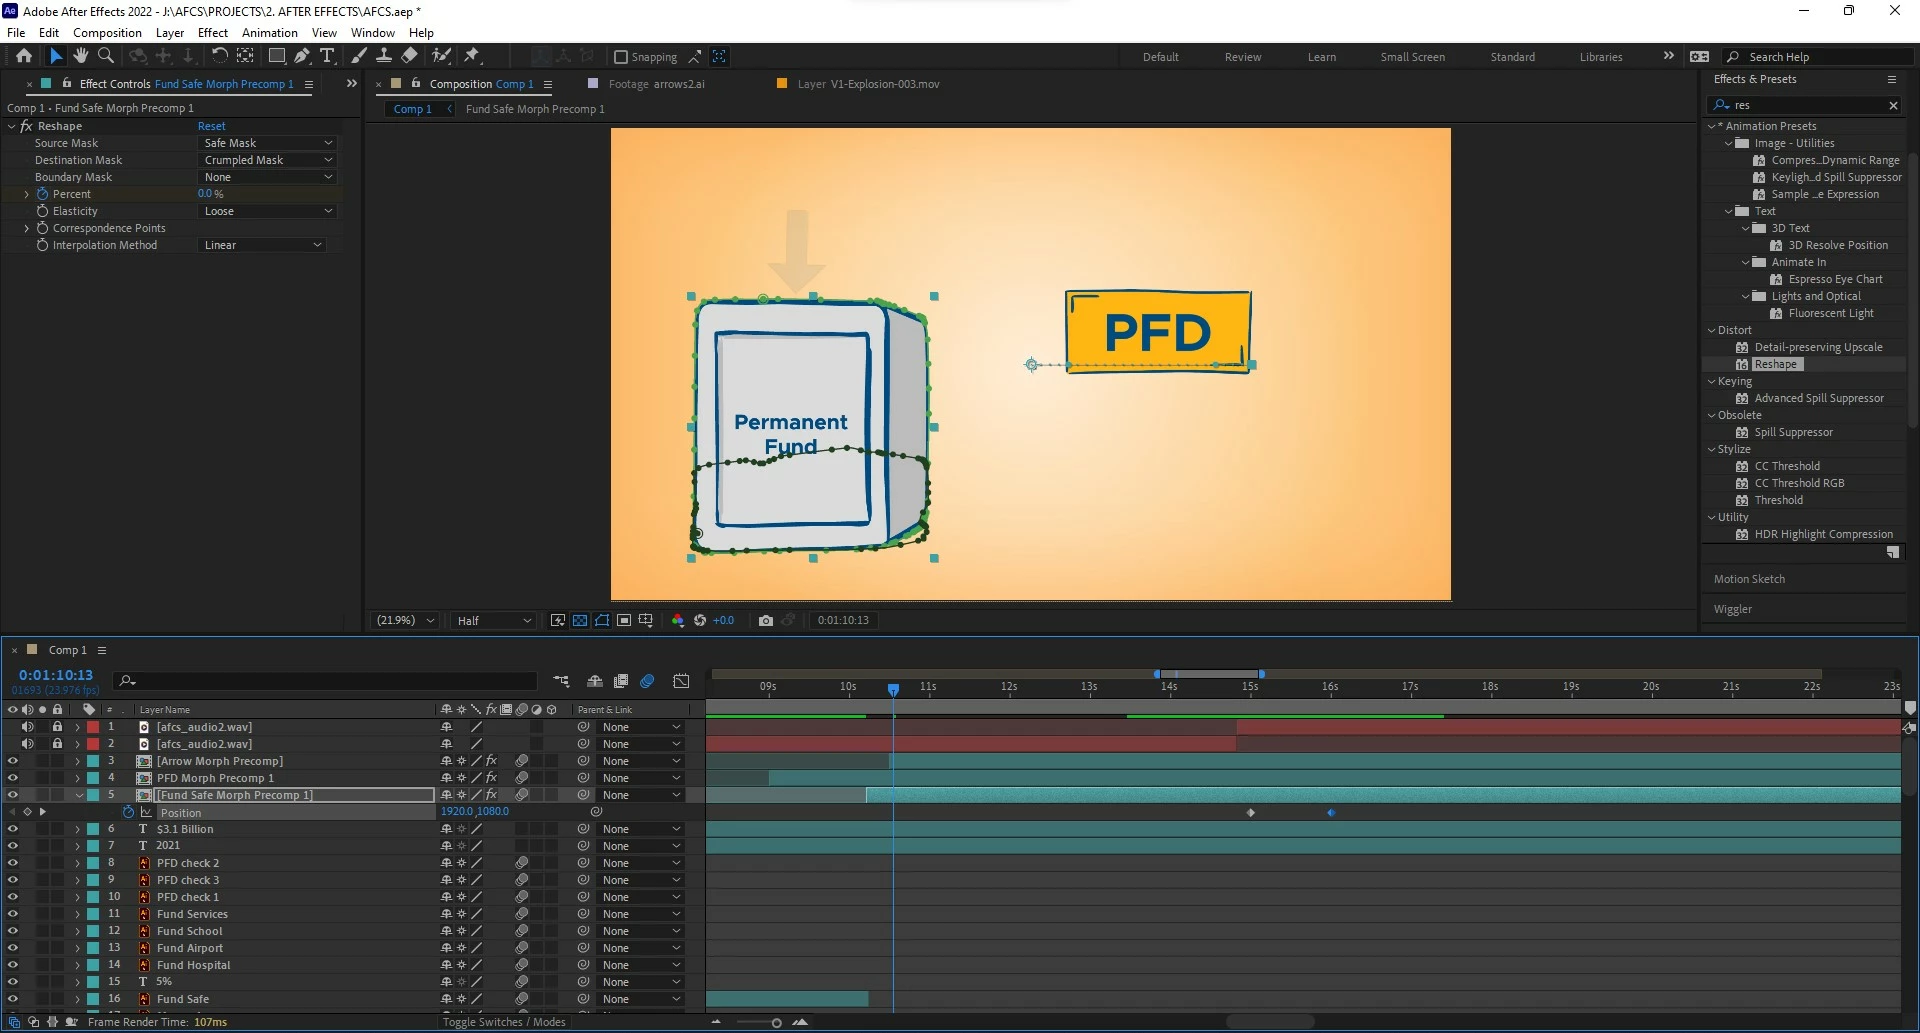The width and height of the screenshot is (1920, 1033).
Task: Open the Effect menu
Action: pos(213,33)
